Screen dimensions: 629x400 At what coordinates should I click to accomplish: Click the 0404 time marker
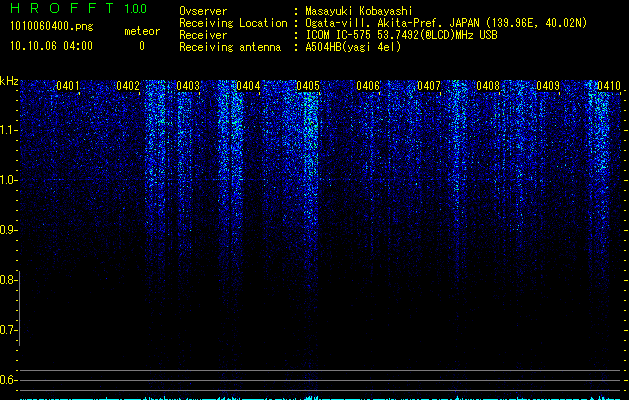tap(248, 86)
